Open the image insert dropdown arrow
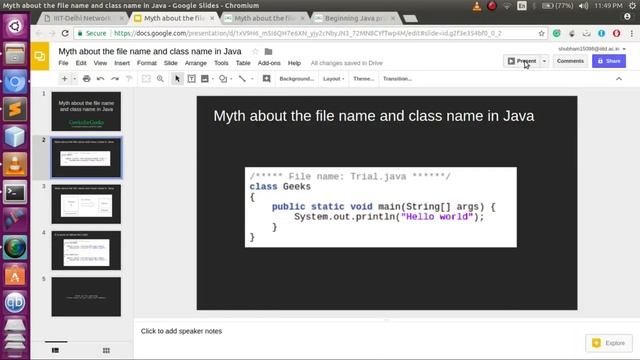This screenshot has width=640, height=360. coord(213,79)
